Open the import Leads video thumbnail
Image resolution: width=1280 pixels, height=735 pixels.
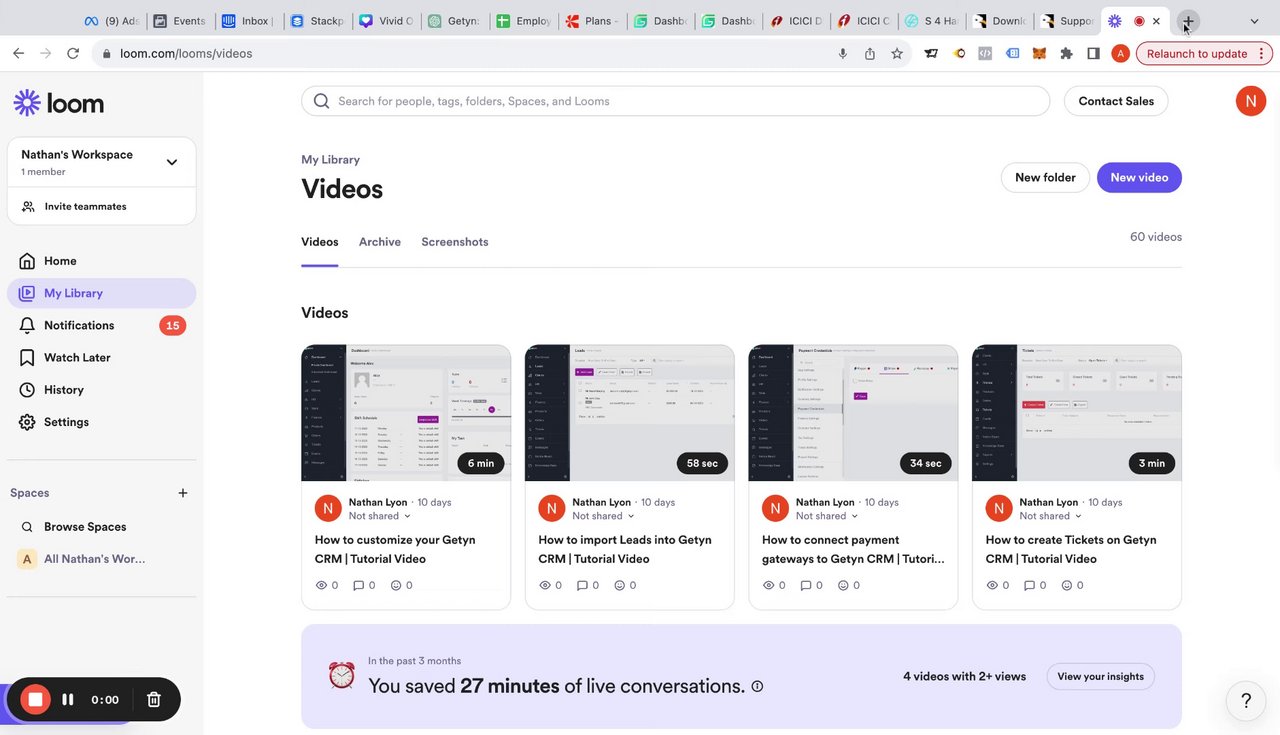[629, 413]
